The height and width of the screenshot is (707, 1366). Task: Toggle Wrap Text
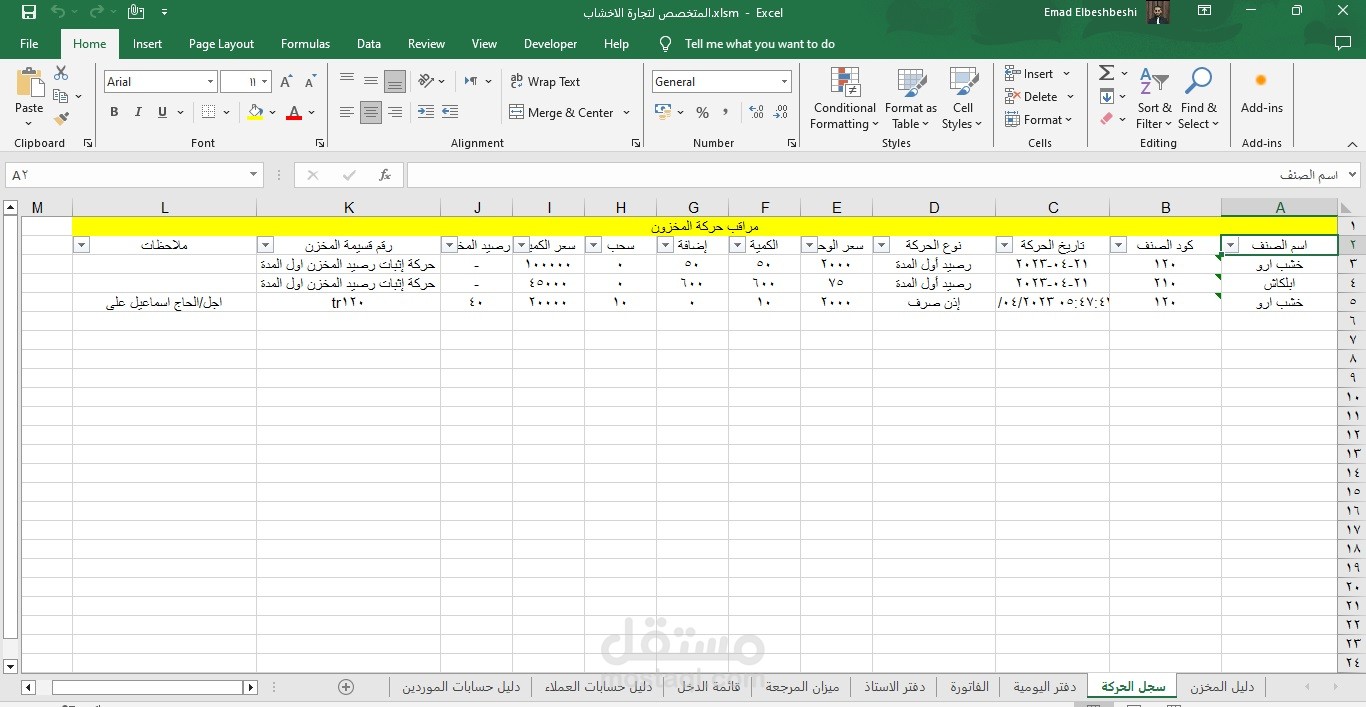point(545,82)
